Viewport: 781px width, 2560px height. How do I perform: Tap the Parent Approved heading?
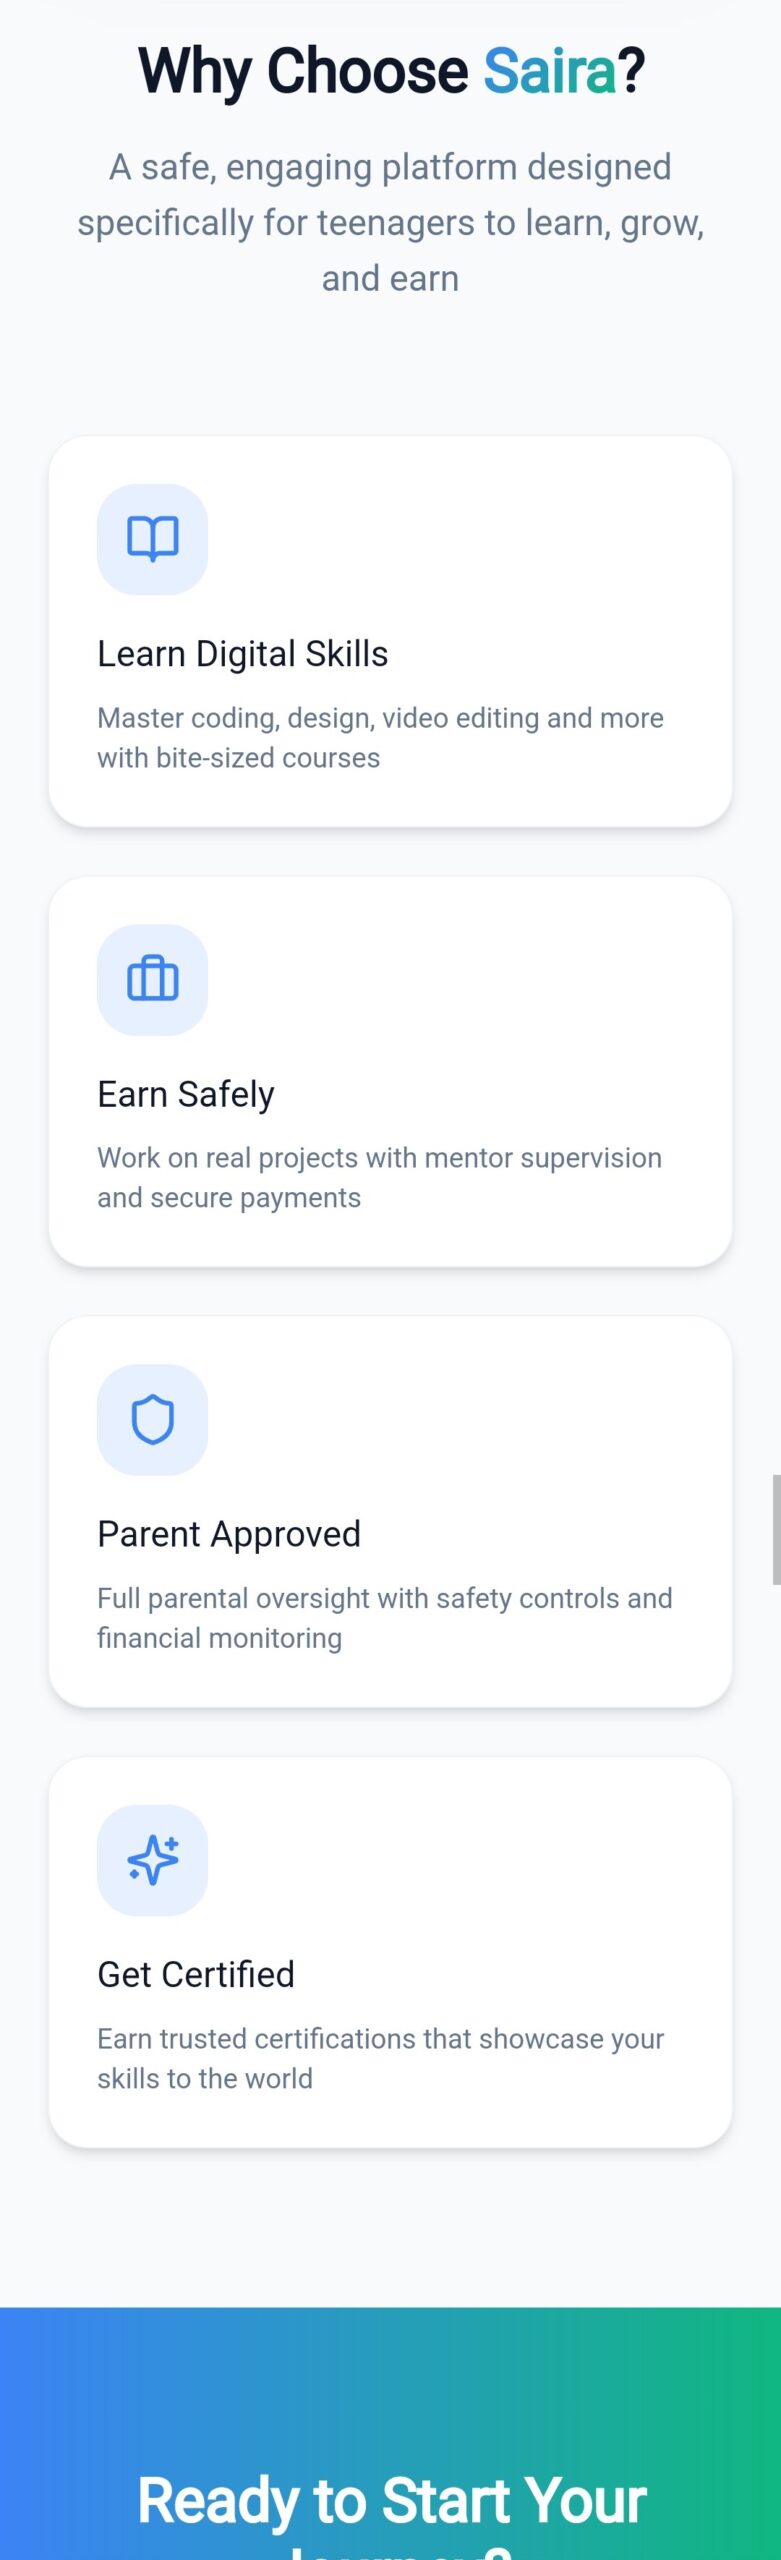[229, 1534]
